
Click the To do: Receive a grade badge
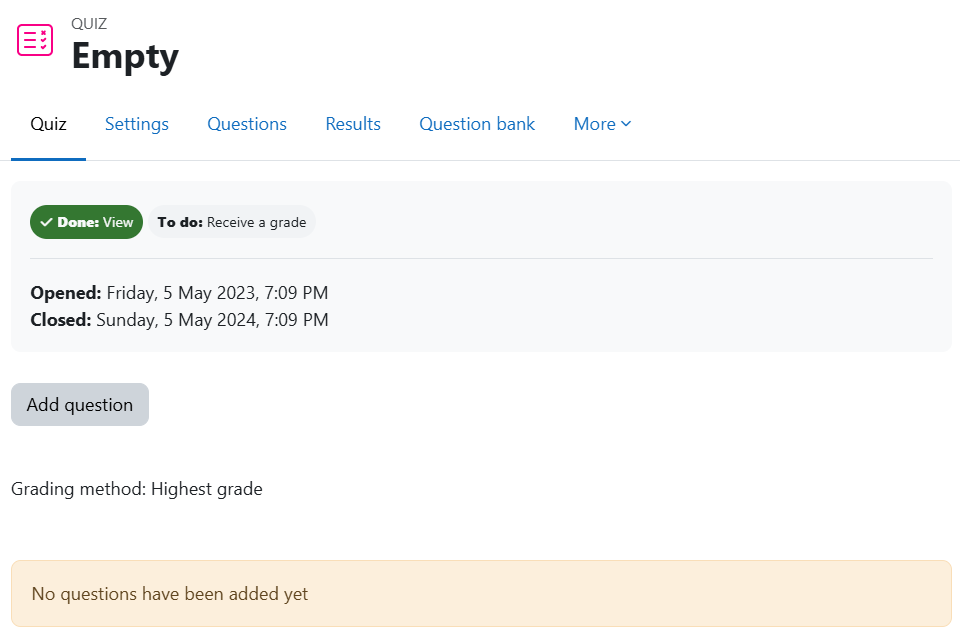(x=232, y=222)
